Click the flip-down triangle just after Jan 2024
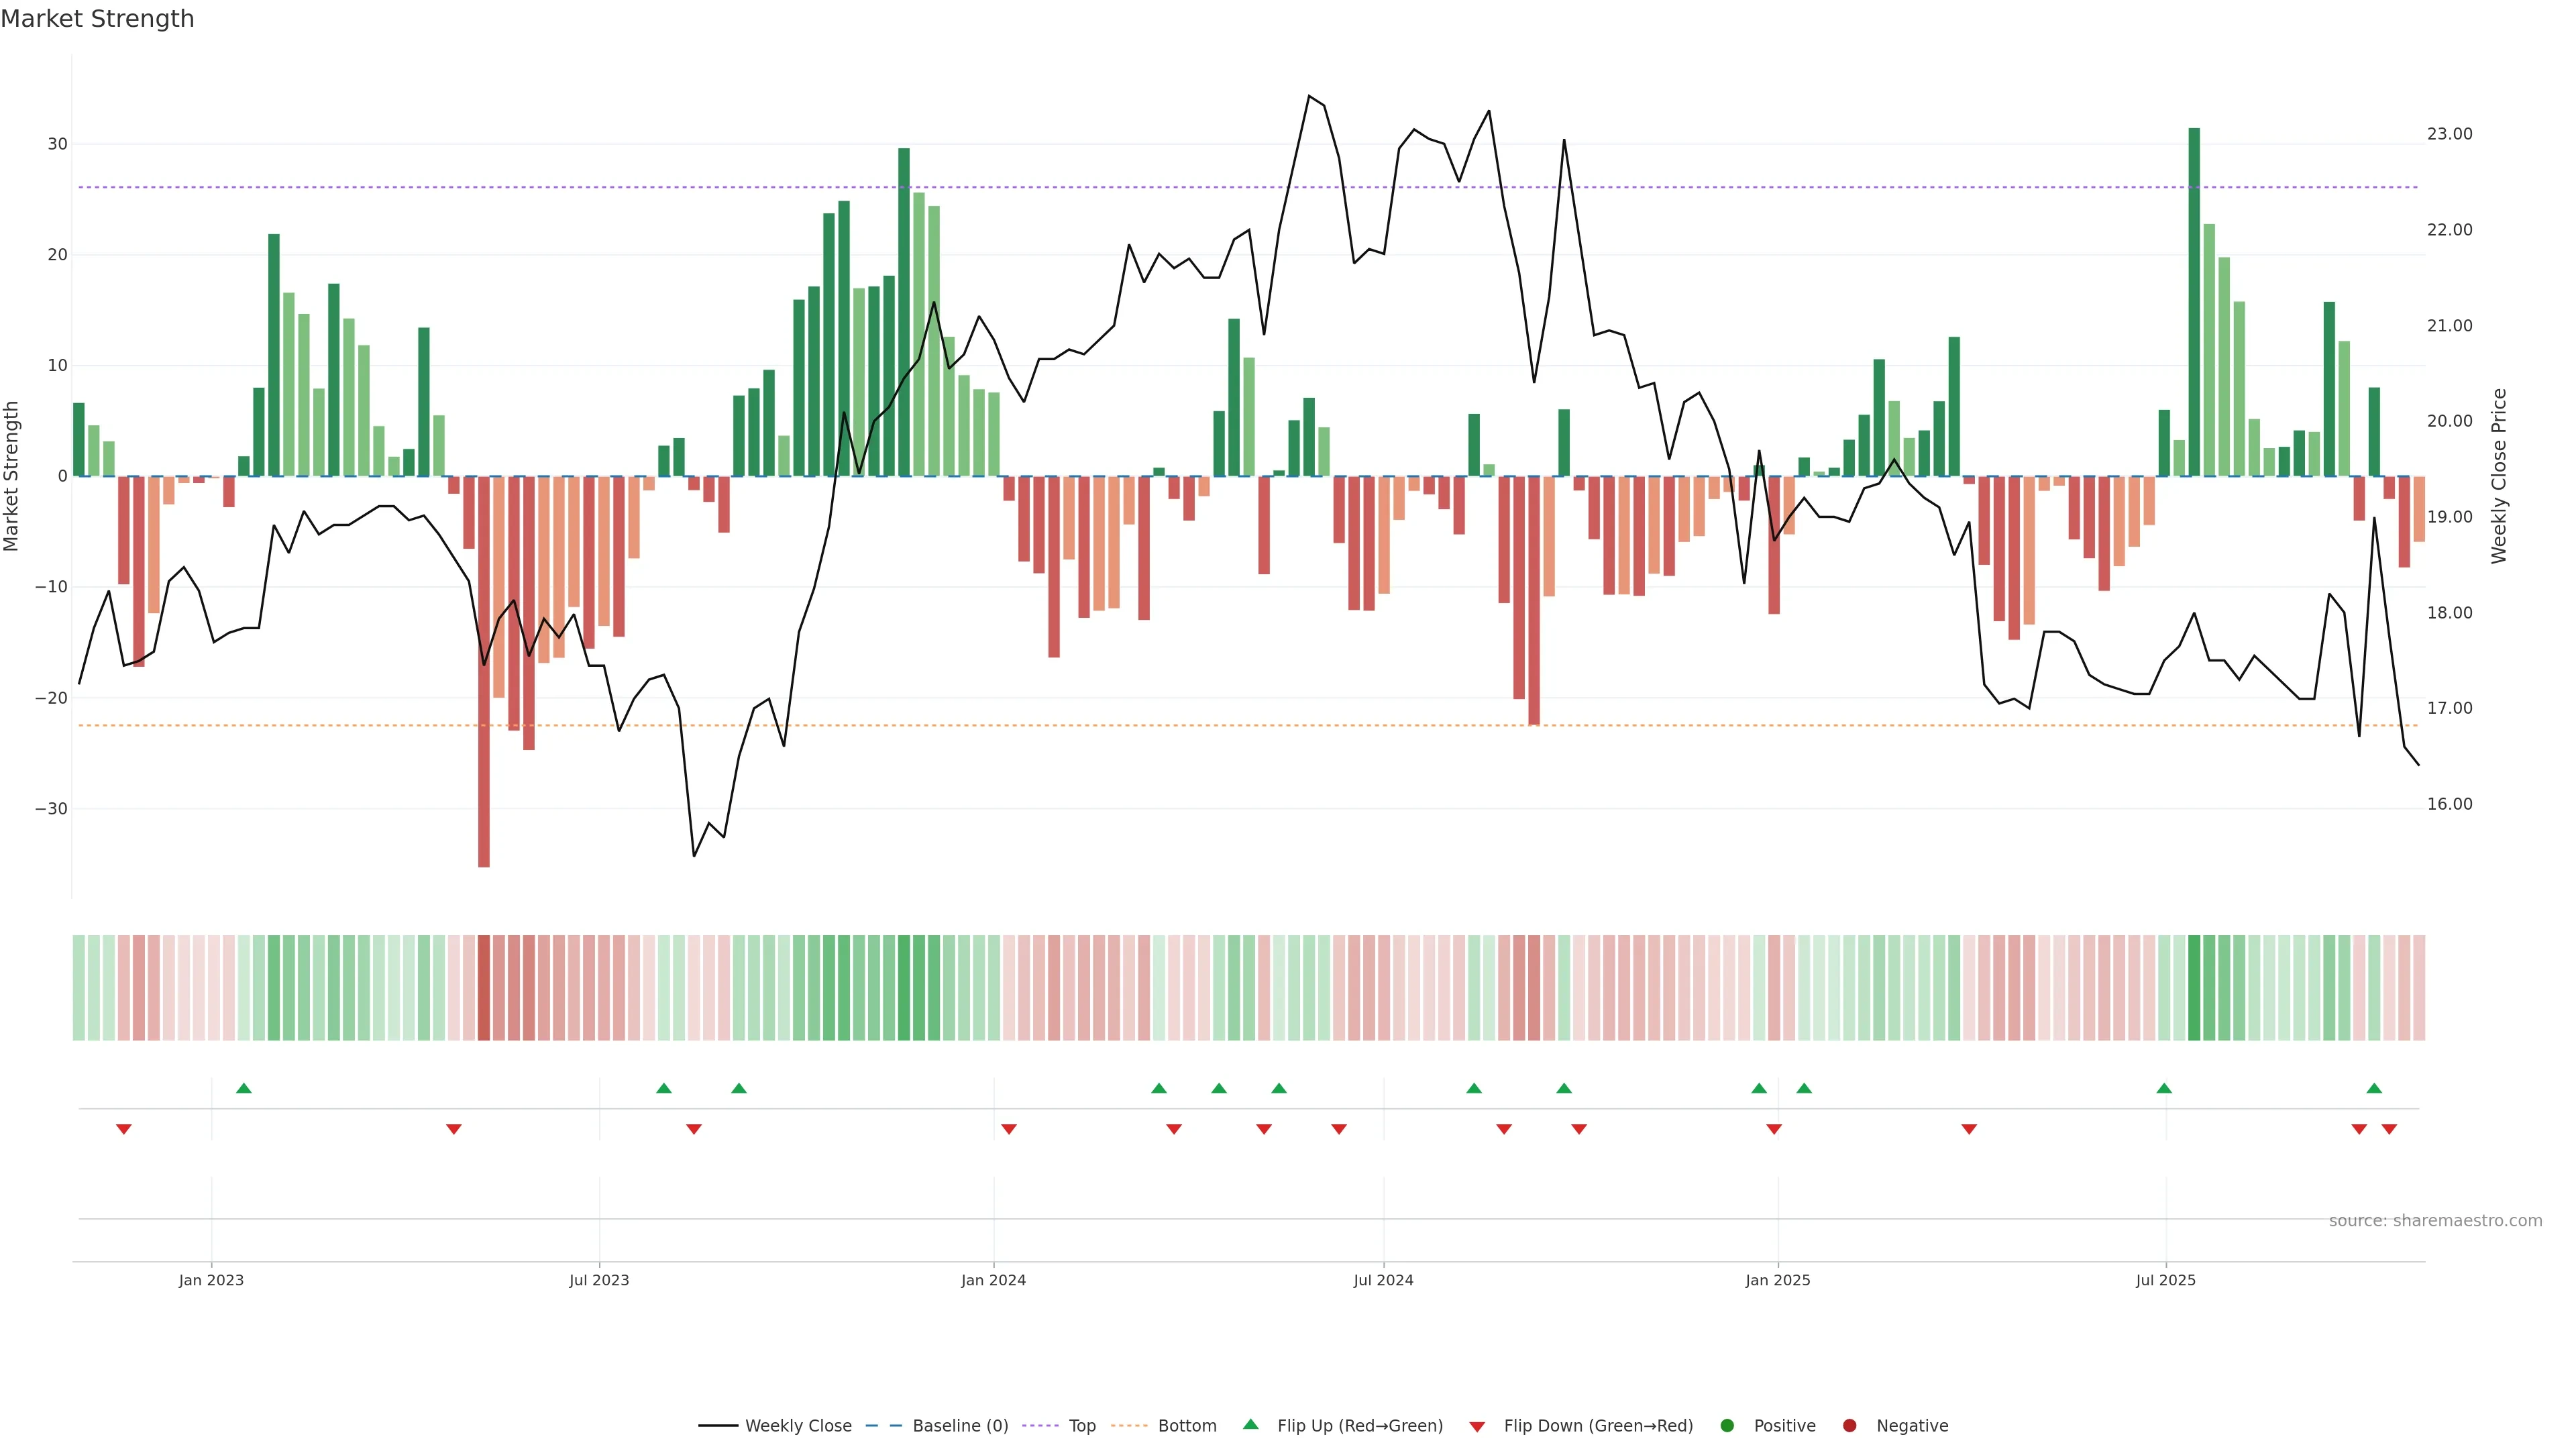 pyautogui.click(x=1009, y=1129)
